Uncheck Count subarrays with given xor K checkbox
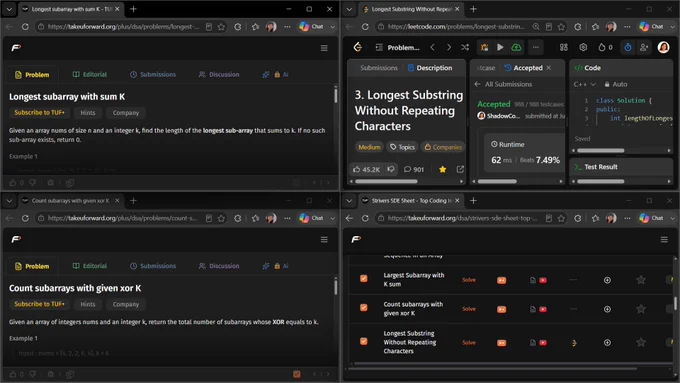The height and width of the screenshot is (383, 680). pyautogui.click(x=363, y=308)
